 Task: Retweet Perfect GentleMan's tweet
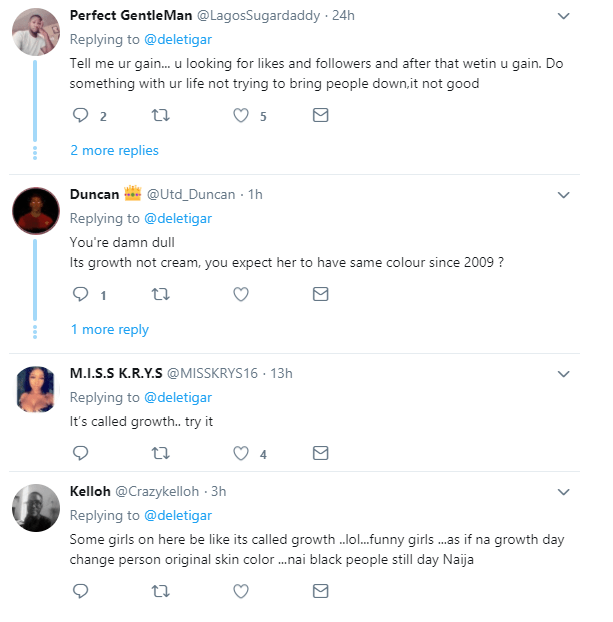click(x=160, y=116)
